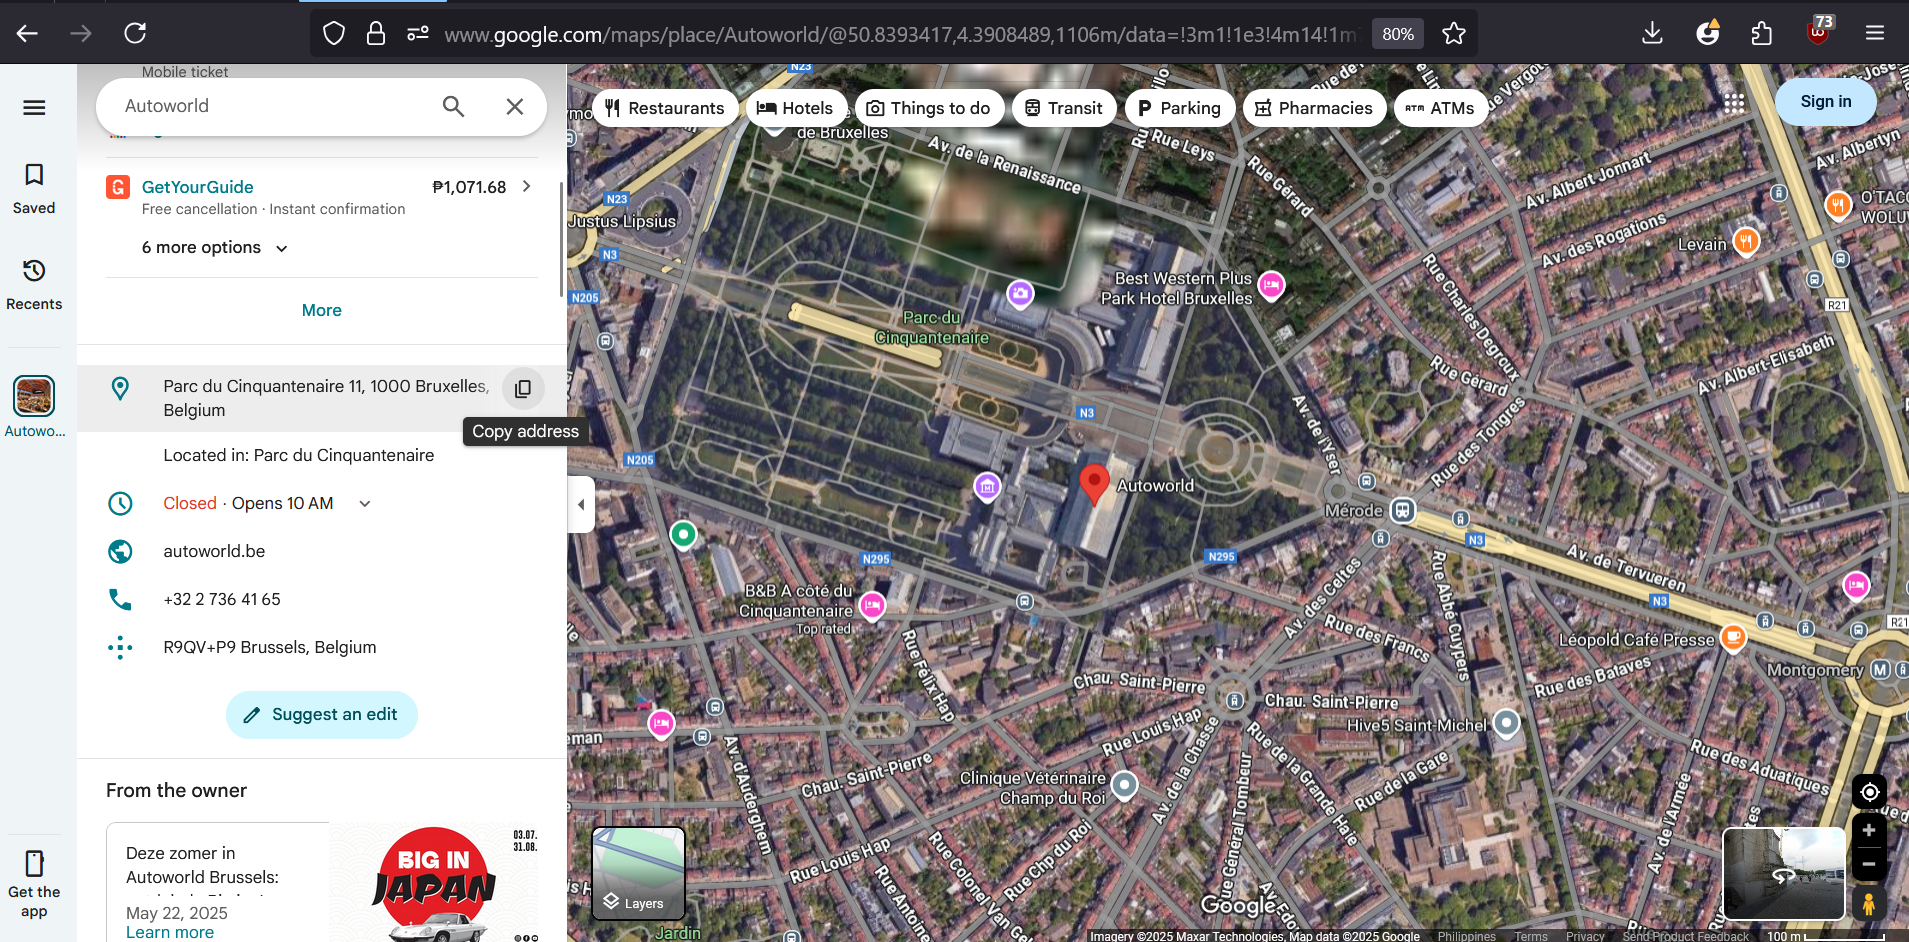The width and height of the screenshot is (1909, 942).
Task: Filter map by Restaurants
Action: pos(665,108)
